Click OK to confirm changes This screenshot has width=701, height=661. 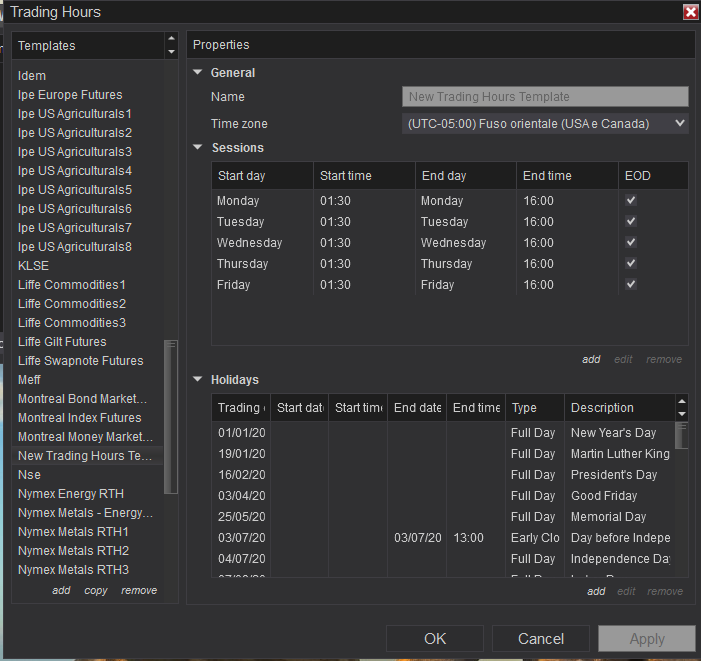(435, 639)
